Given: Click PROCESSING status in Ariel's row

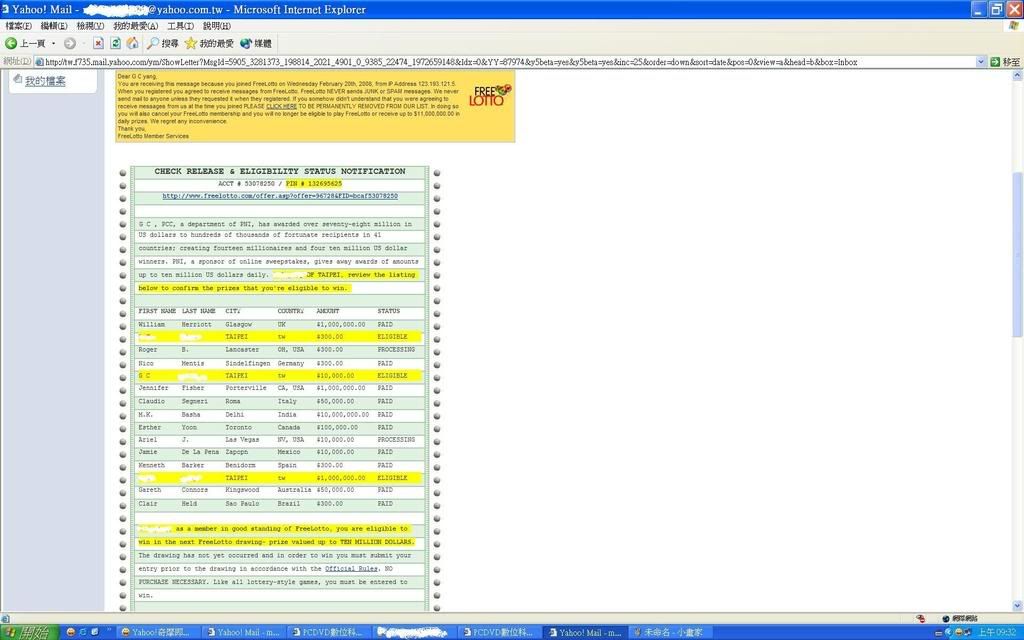Looking at the screenshot, I should [x=396, y=440].
